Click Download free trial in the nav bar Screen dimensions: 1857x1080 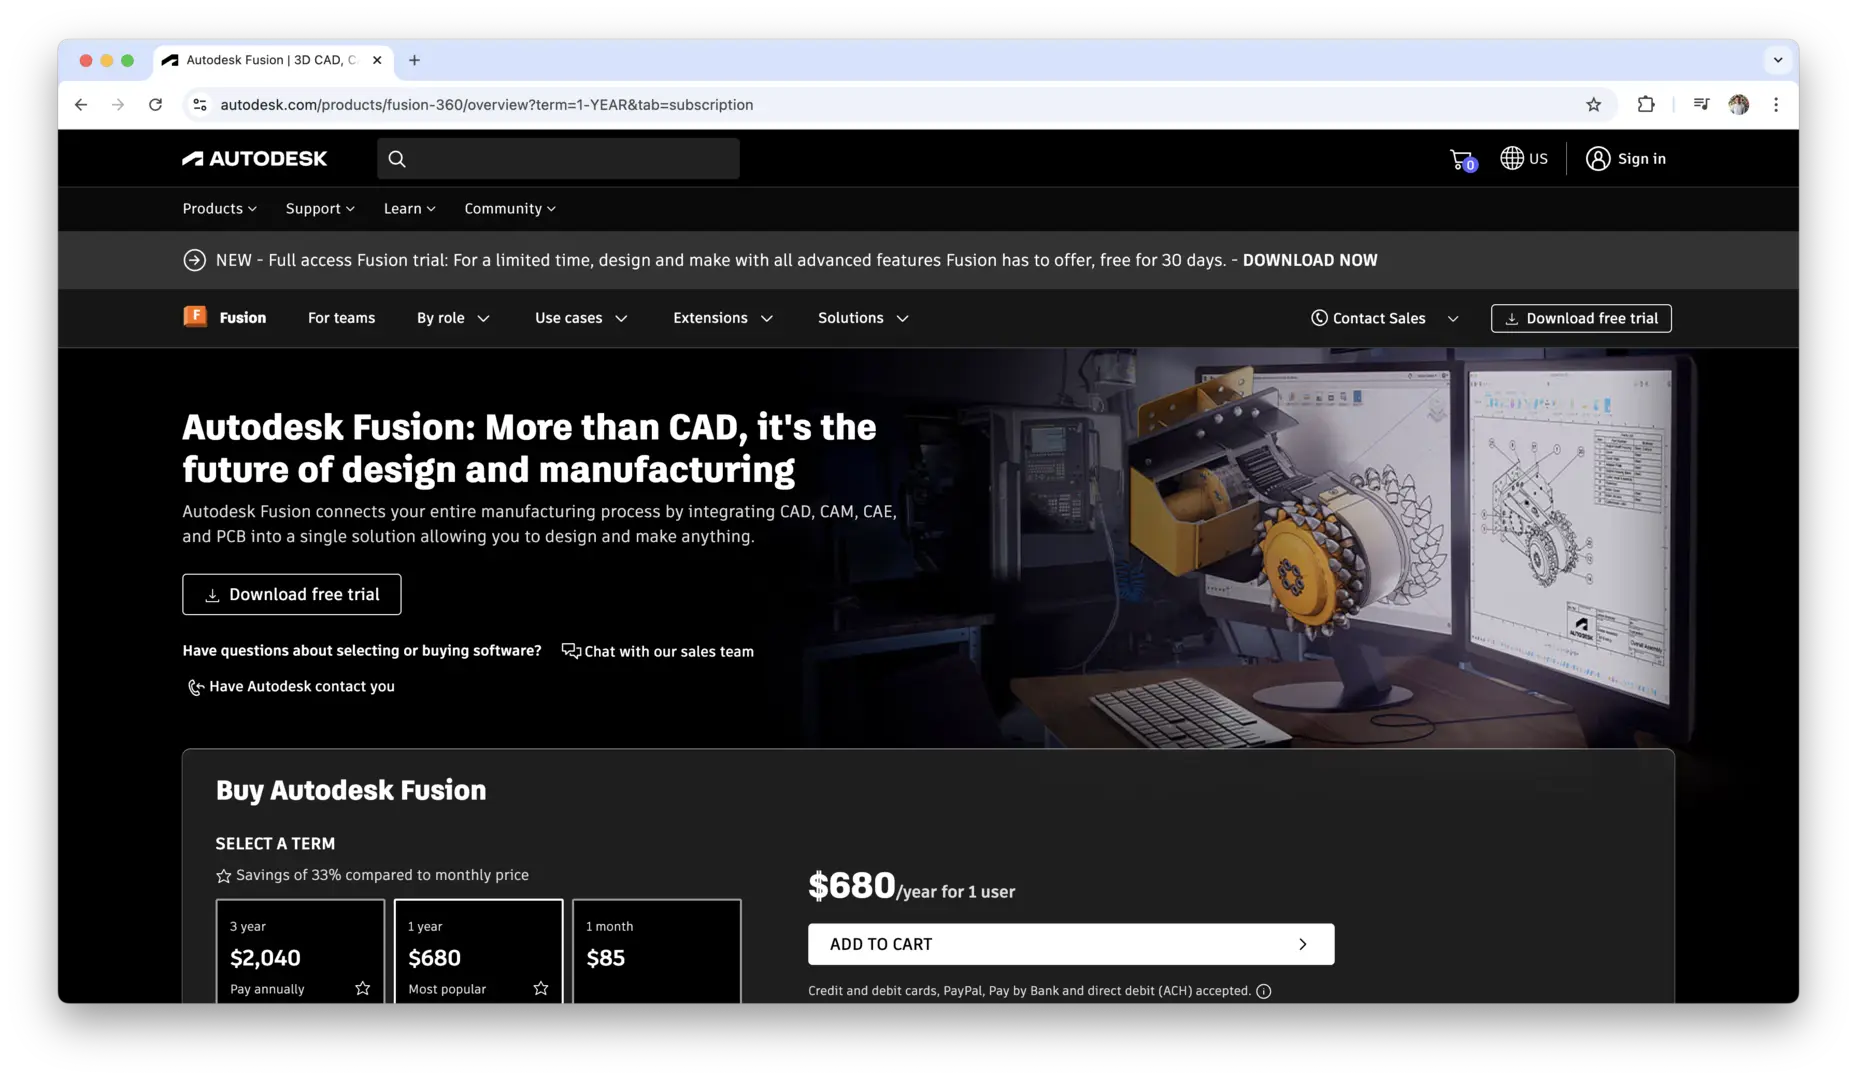pos(1580,318)
